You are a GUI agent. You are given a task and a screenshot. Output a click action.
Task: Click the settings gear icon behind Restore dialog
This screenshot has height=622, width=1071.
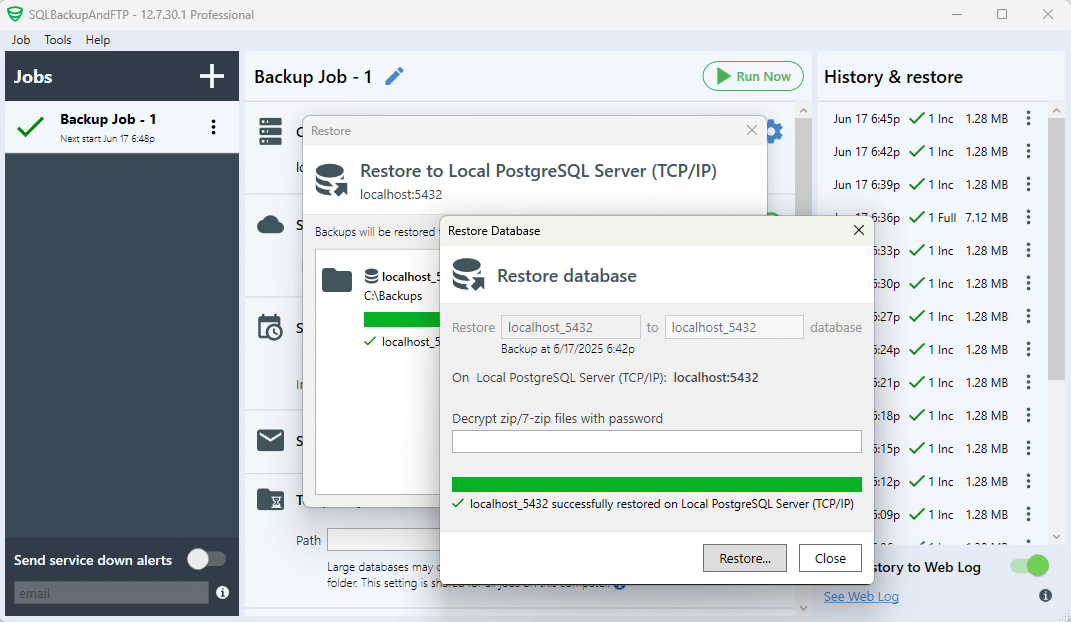[x=775, y=131]
